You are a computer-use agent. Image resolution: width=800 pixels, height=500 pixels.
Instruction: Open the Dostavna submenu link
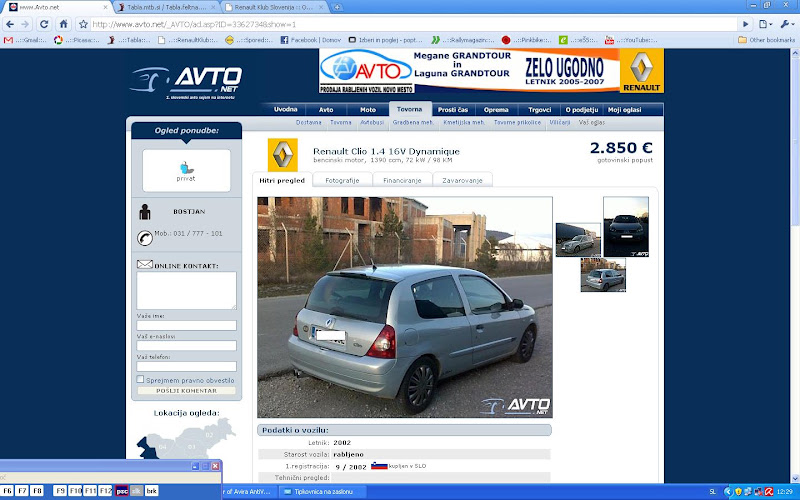point(309,122)
